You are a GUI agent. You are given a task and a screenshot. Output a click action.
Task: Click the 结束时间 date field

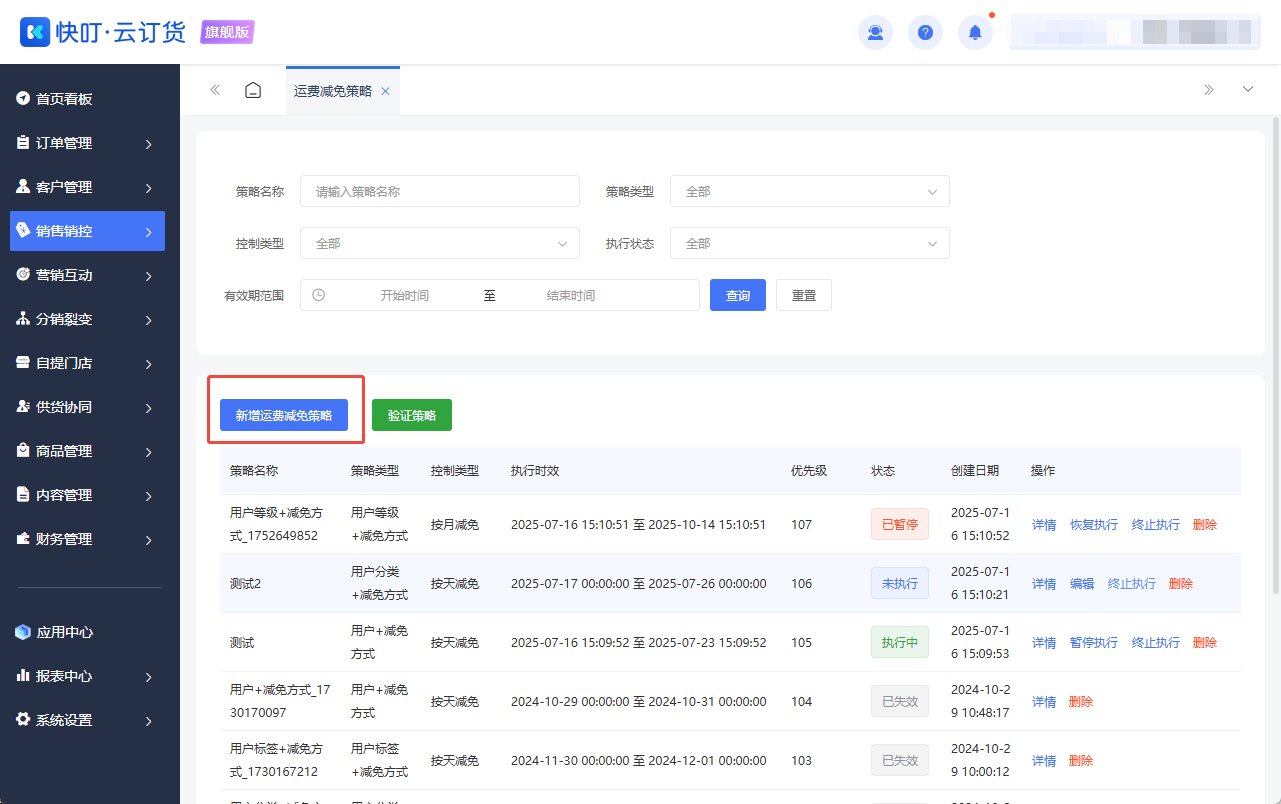click(571, 295)
